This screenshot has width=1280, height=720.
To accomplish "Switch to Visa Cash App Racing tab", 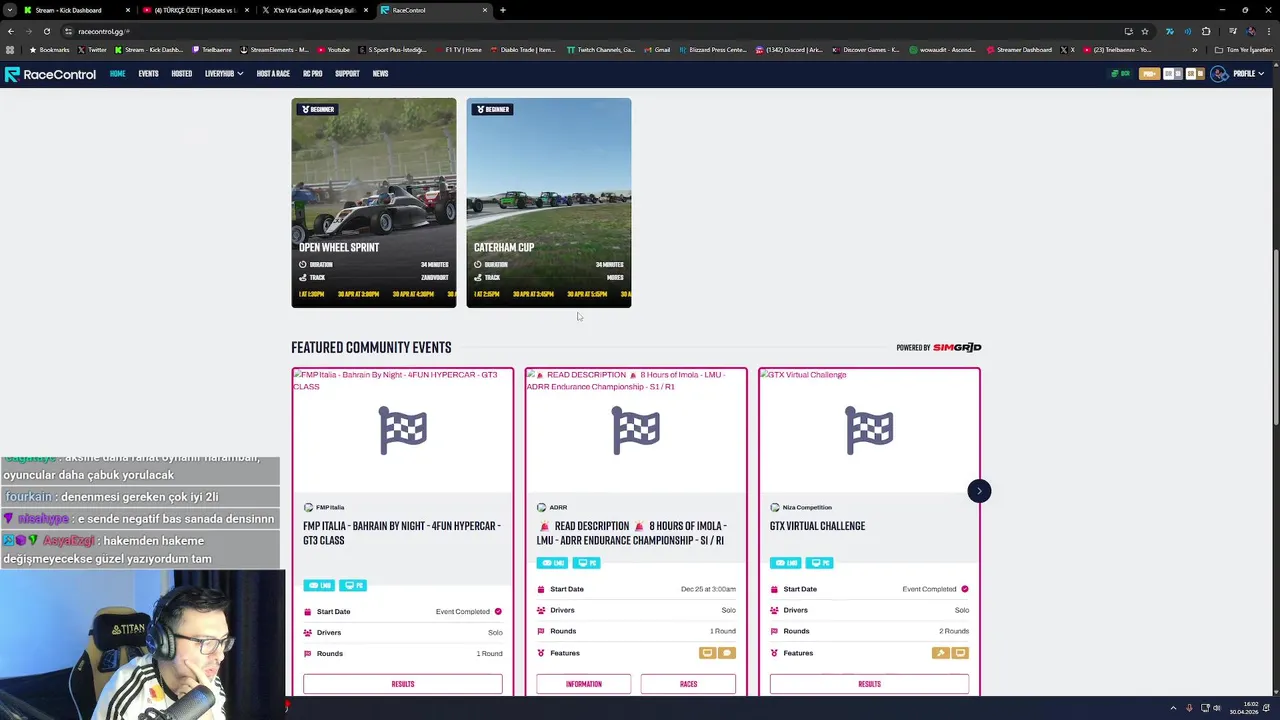I will click(314, 10).
